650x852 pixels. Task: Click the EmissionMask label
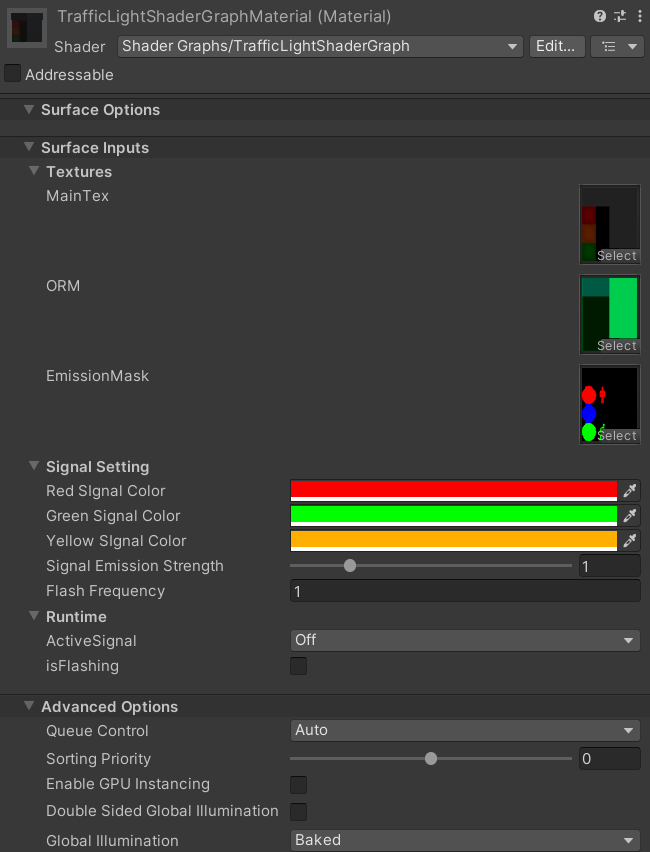97,376
